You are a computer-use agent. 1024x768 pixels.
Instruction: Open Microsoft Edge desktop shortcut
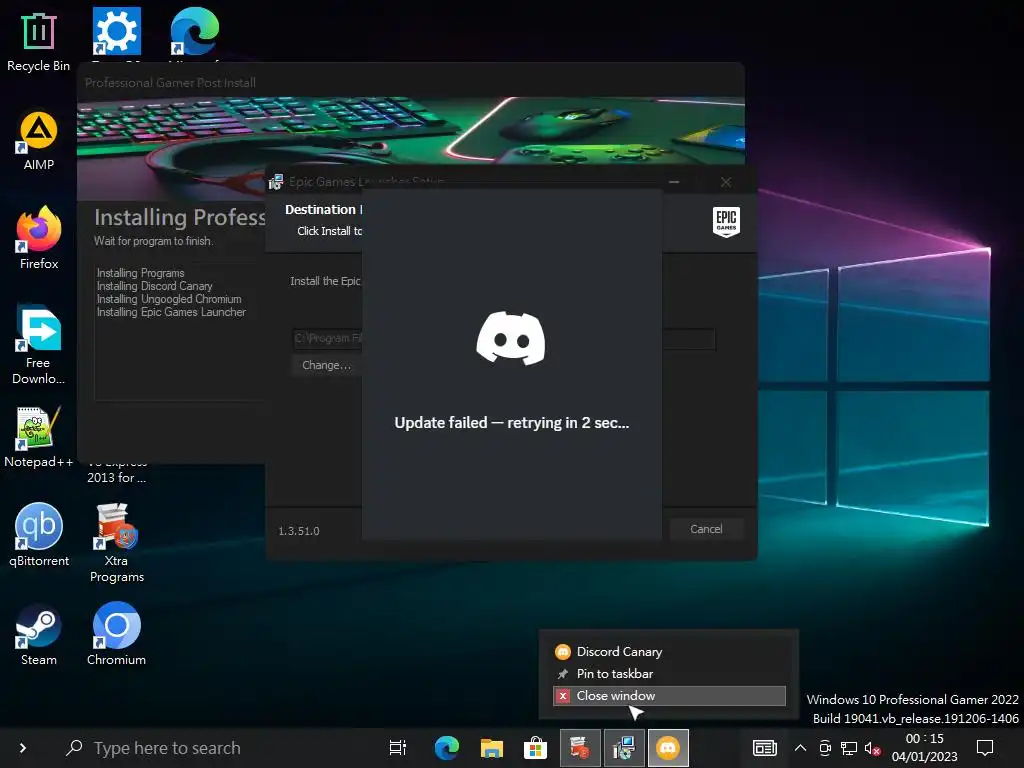[194, 31]
